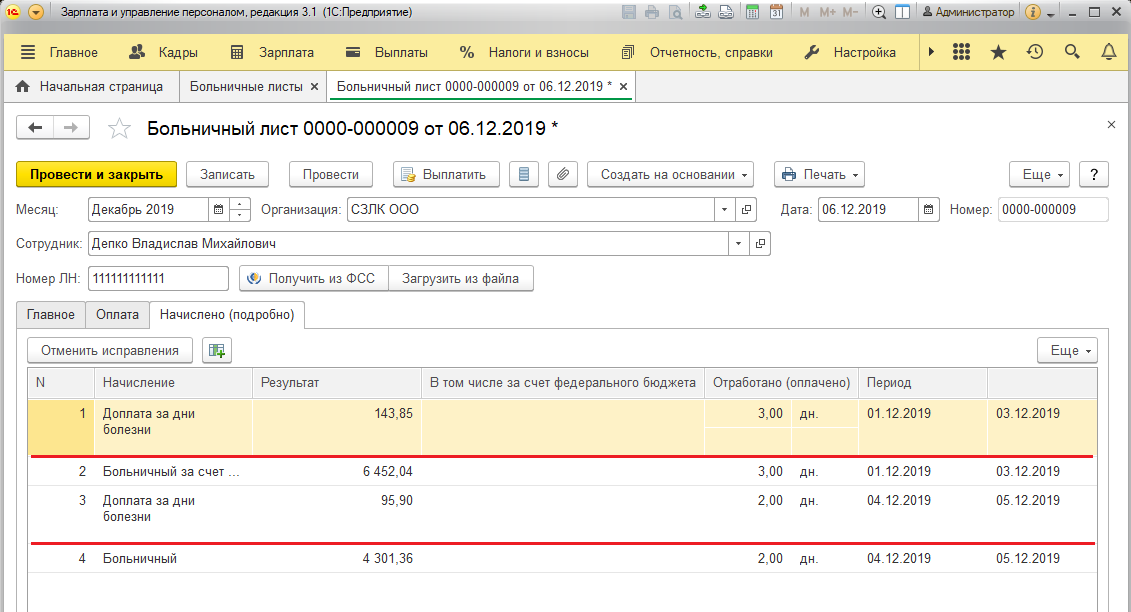This screenshot has width=1131, height=612.
Task: Click Получить из ФСС button
Action: [x=314, y=279]
